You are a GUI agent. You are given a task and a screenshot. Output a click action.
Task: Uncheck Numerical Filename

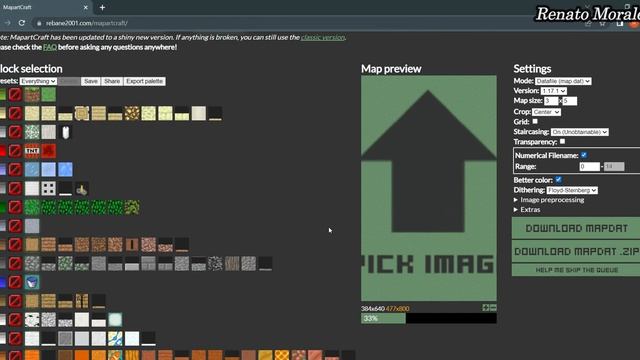pos(584,155)
